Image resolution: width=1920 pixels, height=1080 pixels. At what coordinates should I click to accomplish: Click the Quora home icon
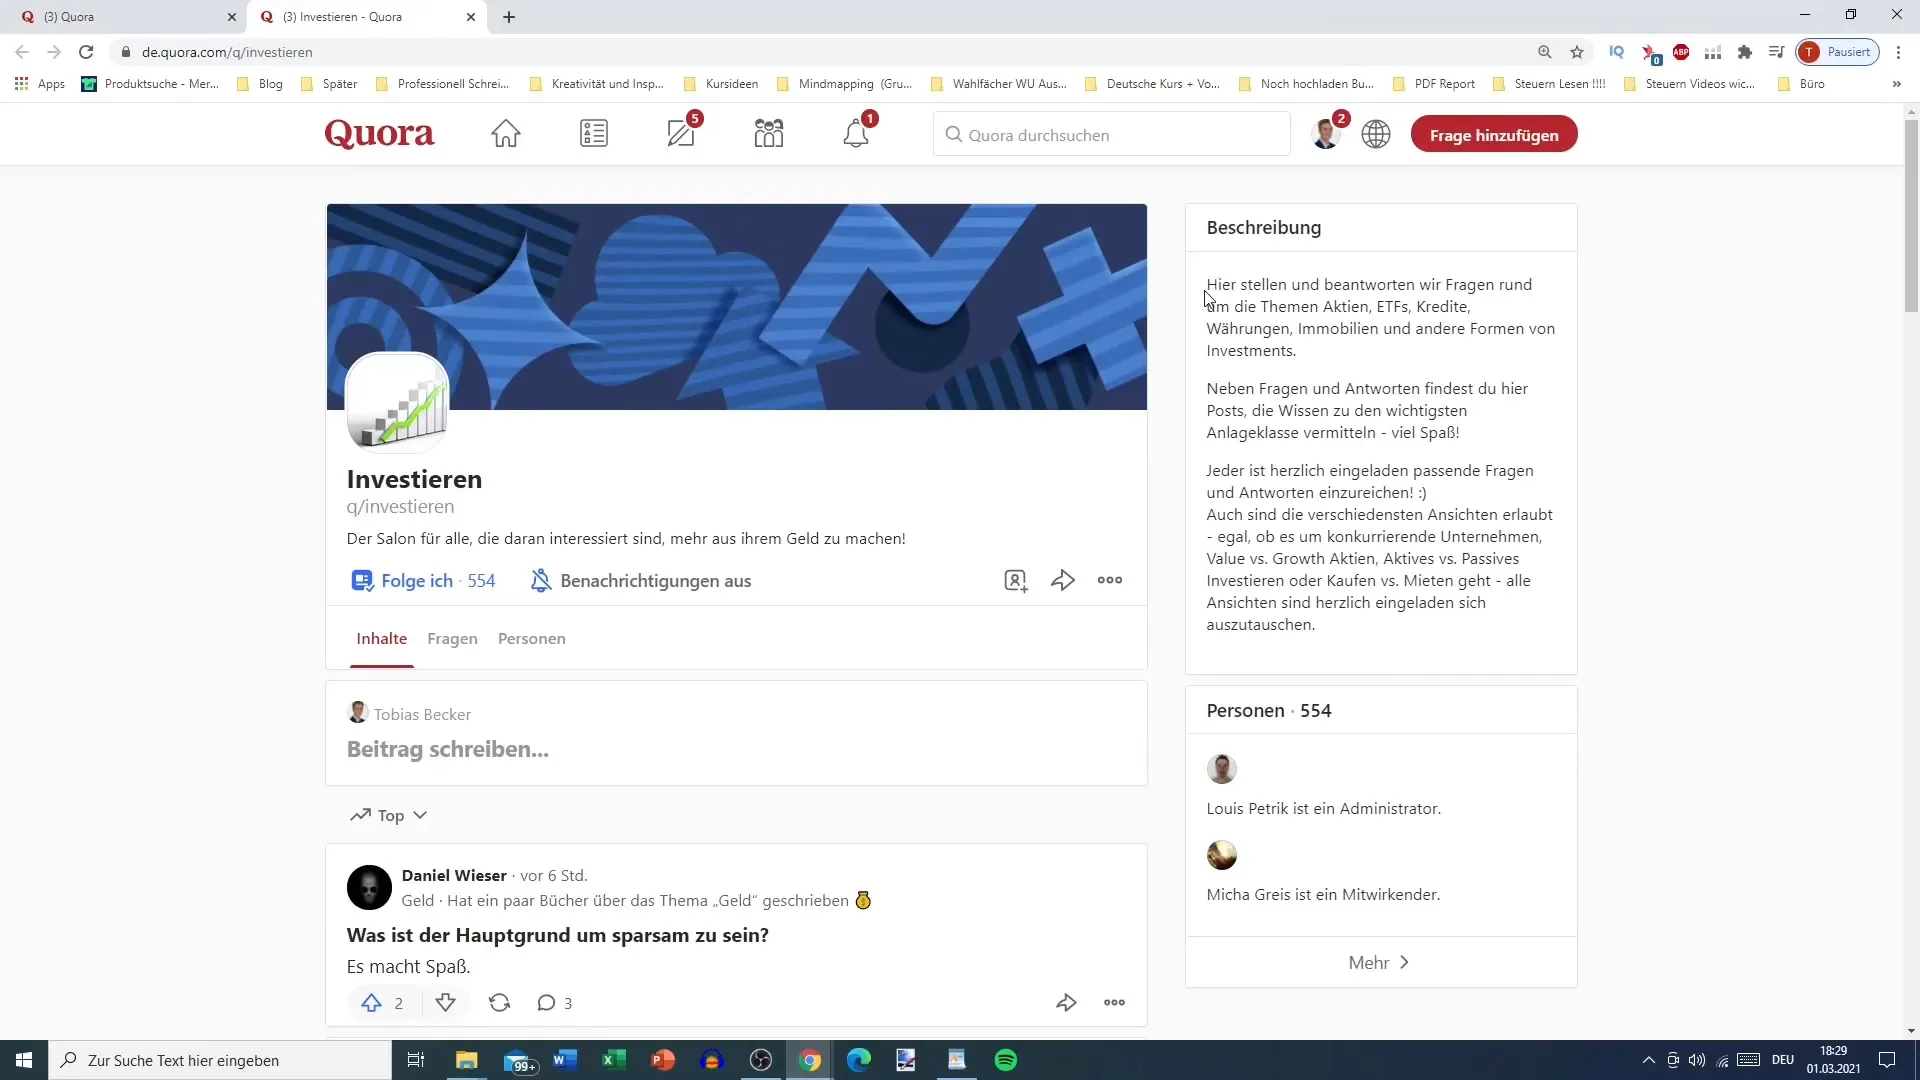[x=505, y=133]
